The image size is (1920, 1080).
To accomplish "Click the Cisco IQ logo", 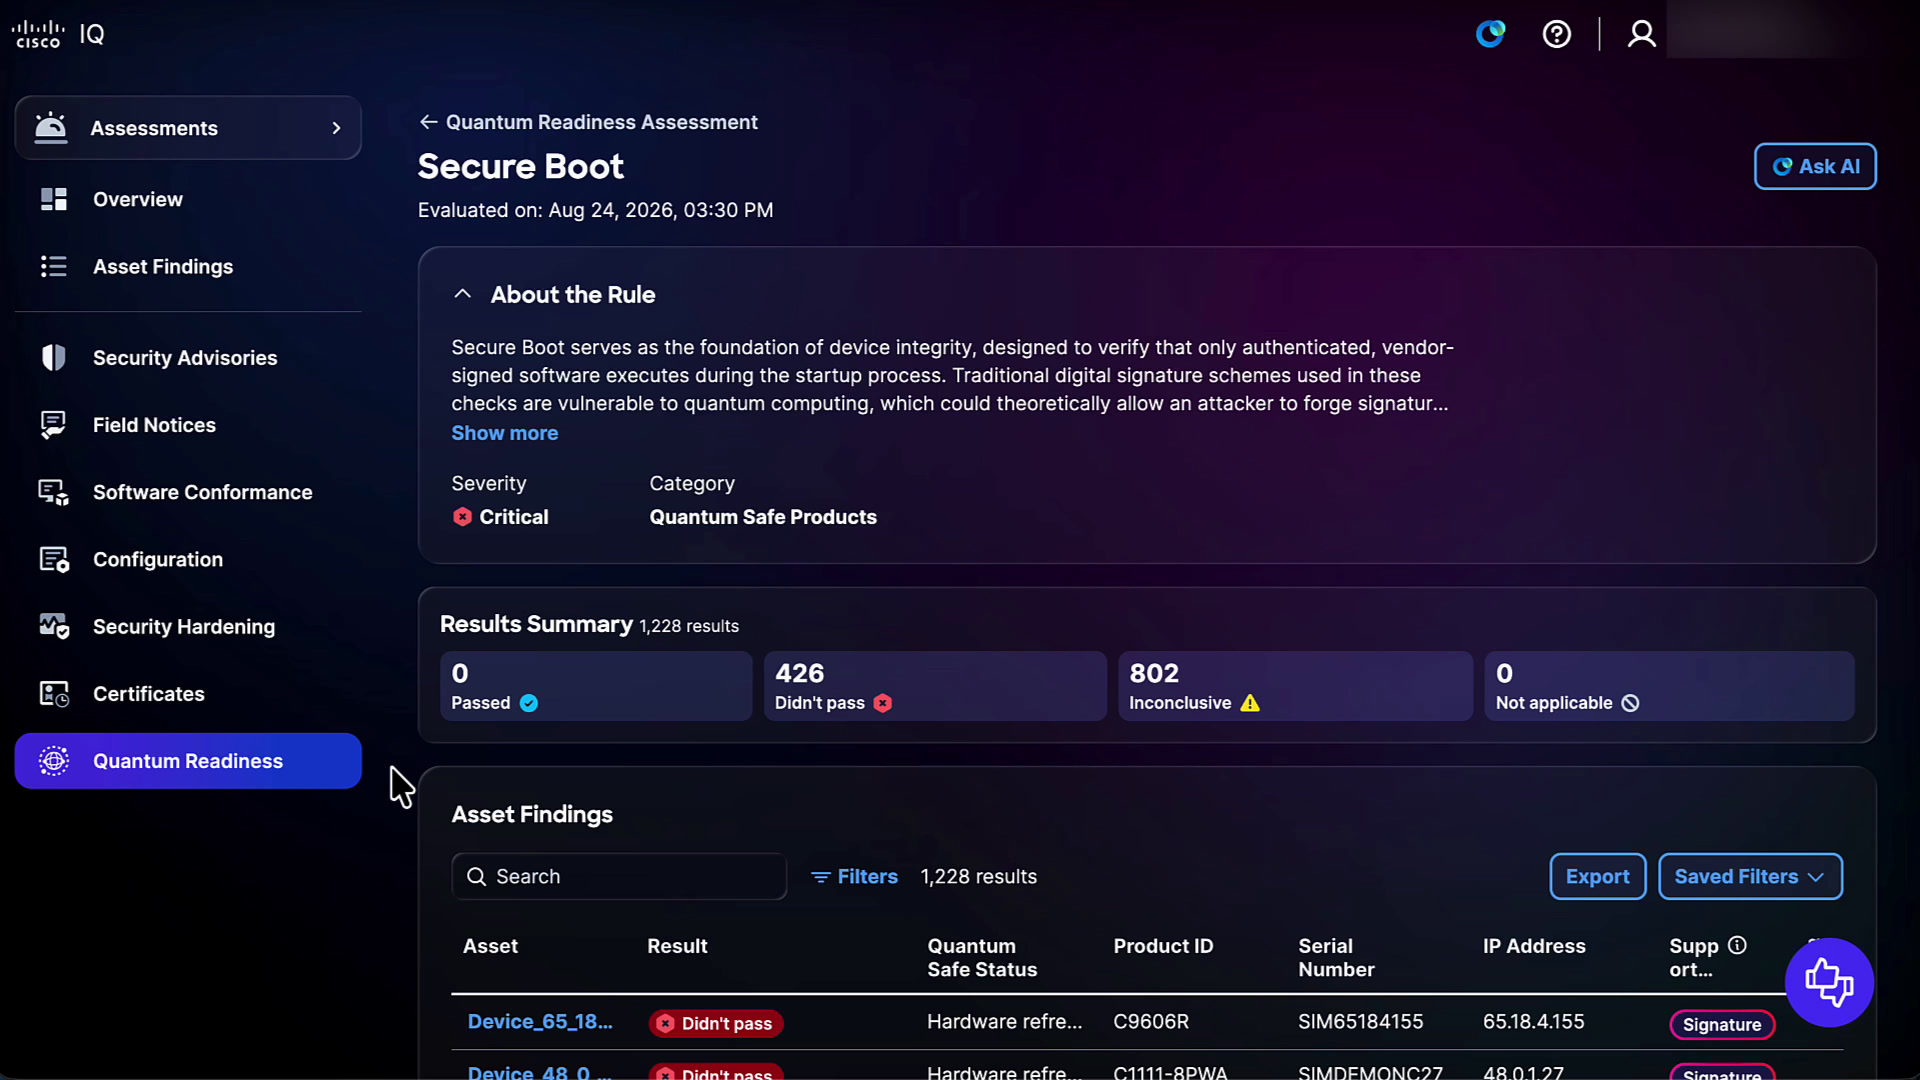I will (58, 34).
